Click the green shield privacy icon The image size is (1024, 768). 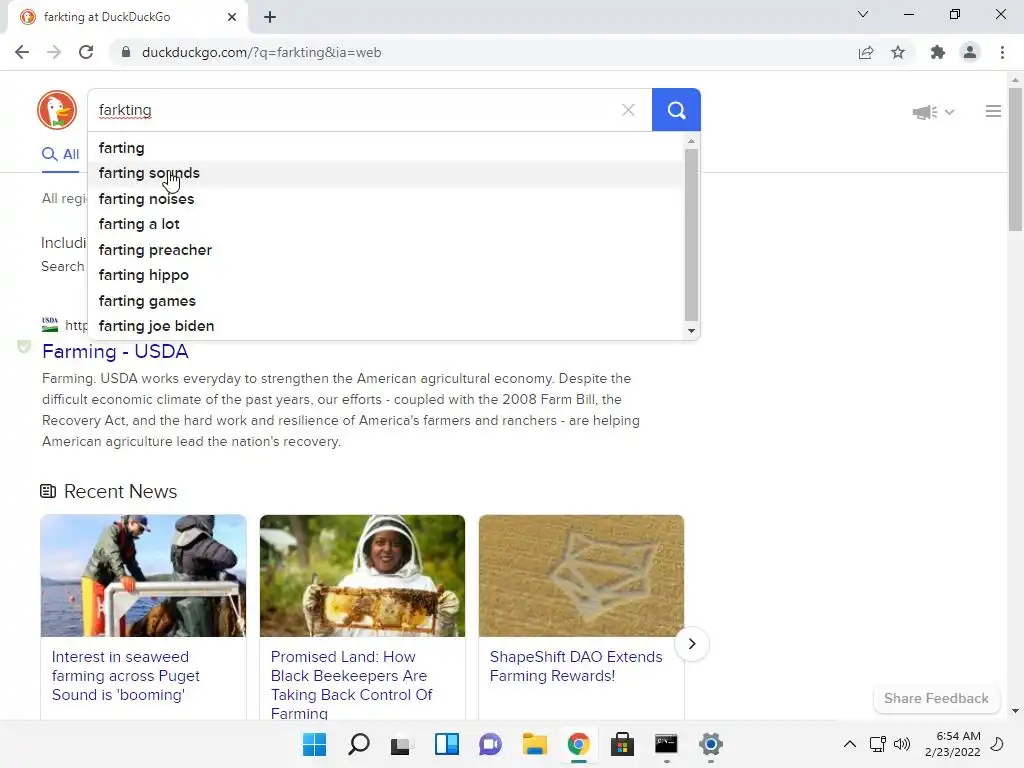pos(24,346)
